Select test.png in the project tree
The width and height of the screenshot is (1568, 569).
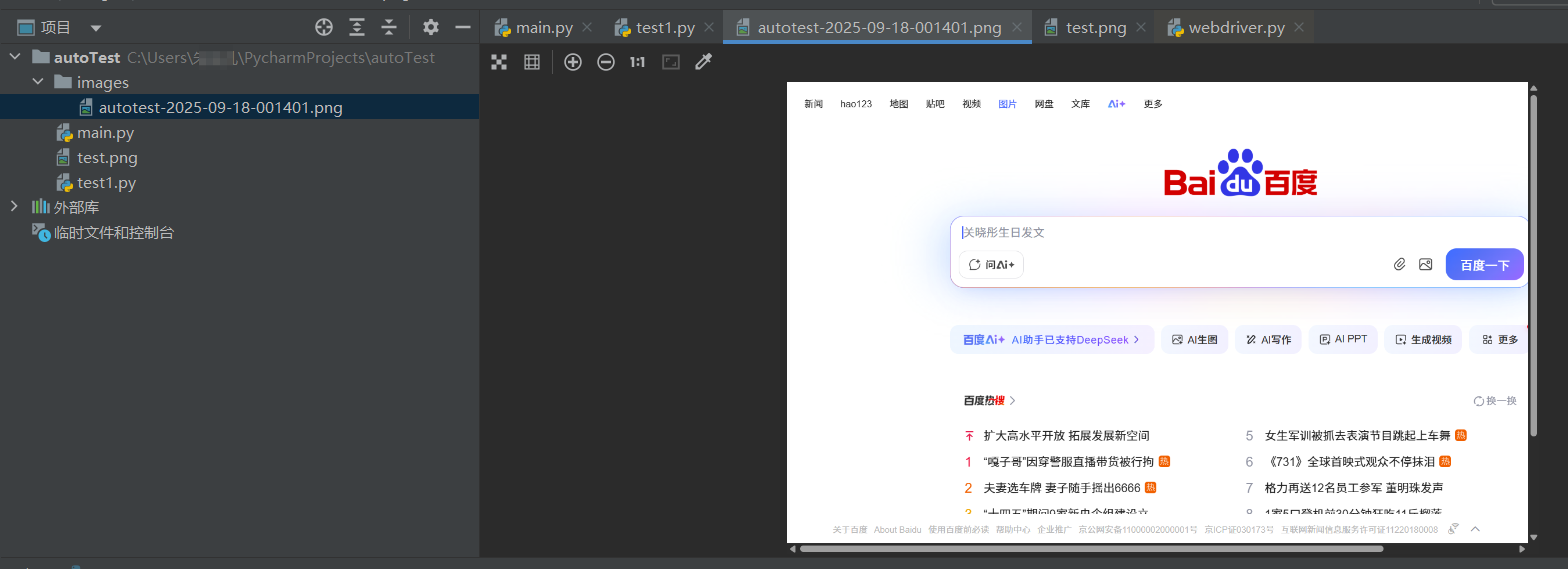[x=107, y=157]
